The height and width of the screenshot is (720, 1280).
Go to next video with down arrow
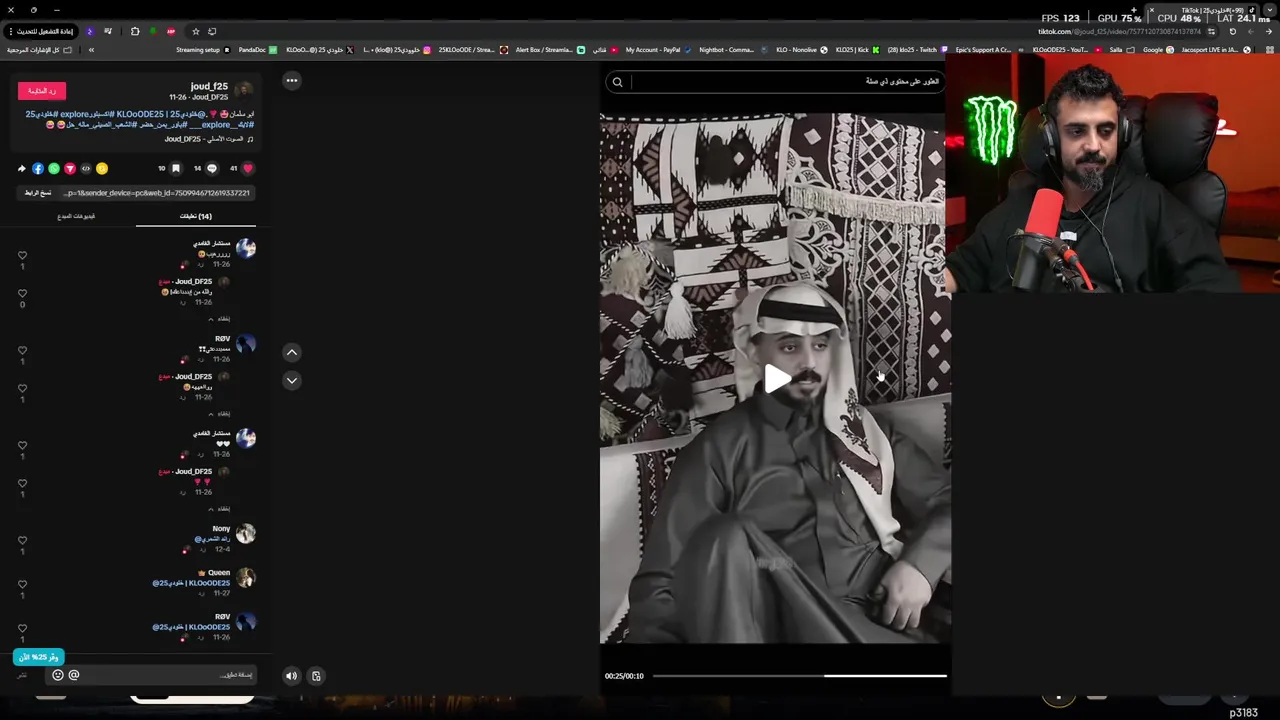point(292,380)
